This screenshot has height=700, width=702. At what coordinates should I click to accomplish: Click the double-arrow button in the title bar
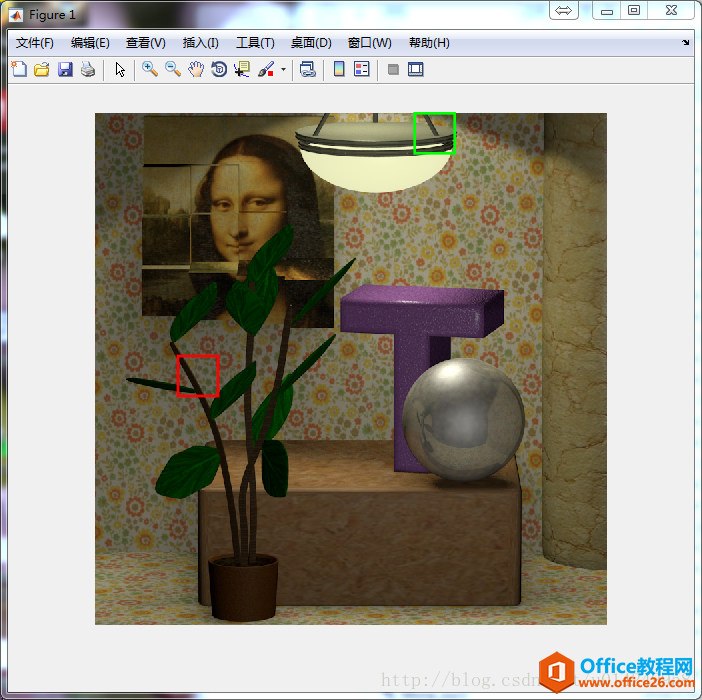click(564, 10)
